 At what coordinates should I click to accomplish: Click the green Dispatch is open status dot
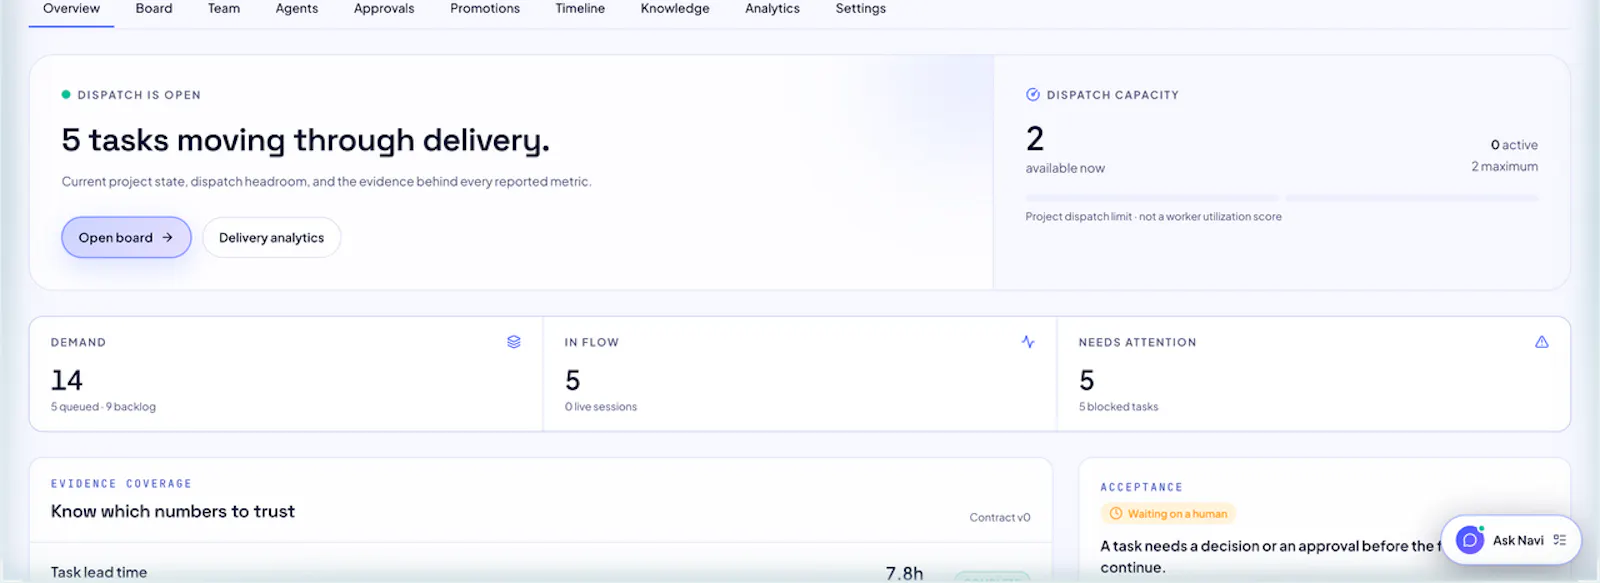66,95
